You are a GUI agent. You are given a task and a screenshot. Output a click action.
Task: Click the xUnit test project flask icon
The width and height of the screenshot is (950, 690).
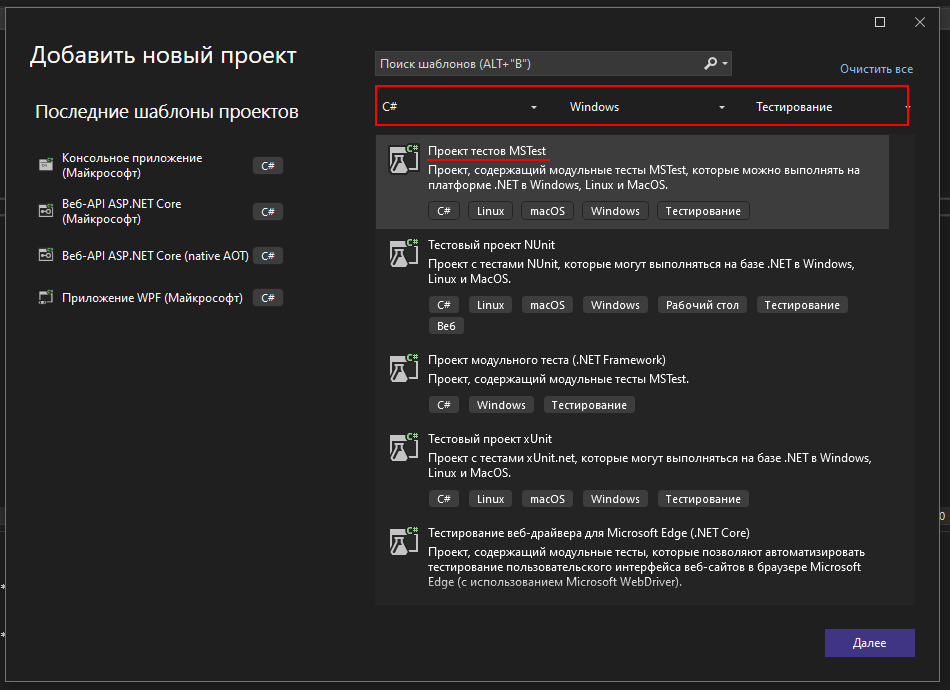tap(402, 448)
